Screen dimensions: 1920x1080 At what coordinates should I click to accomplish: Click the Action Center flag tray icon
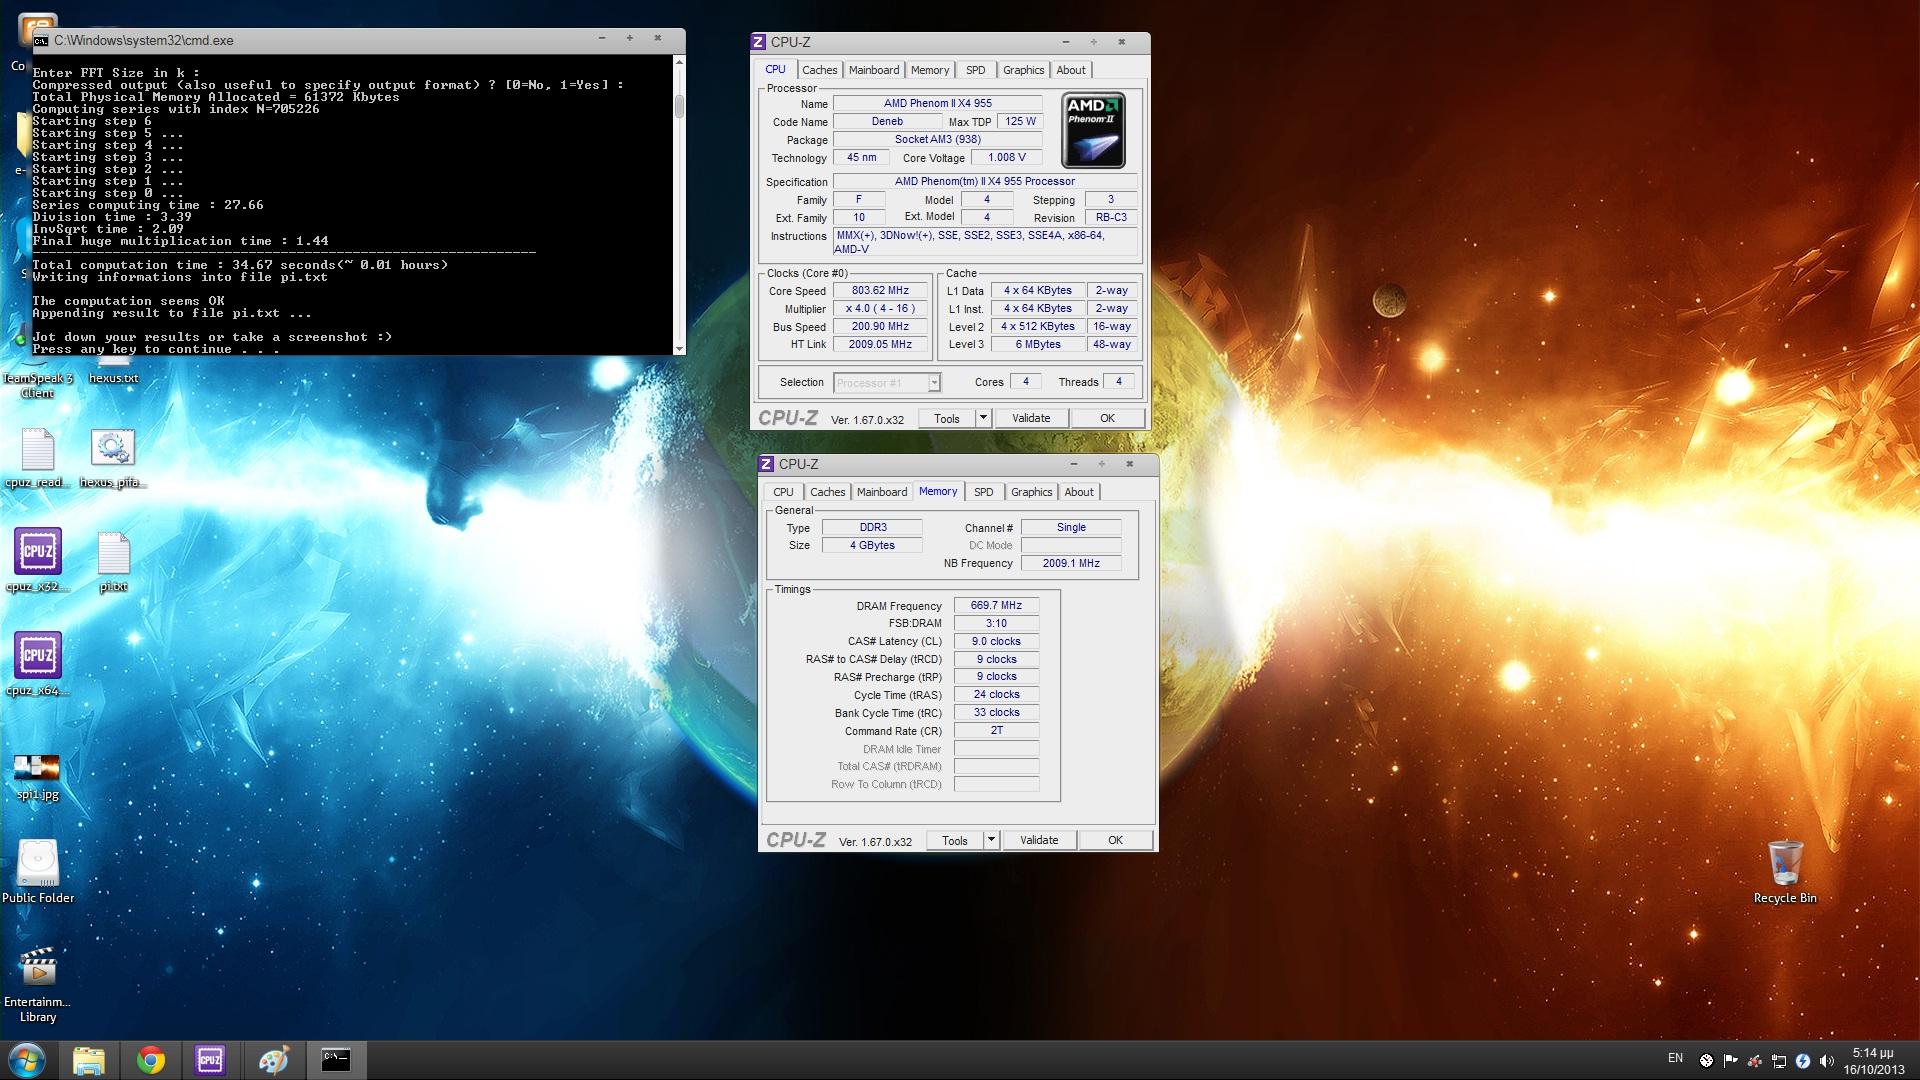tap(1730, 1061)
